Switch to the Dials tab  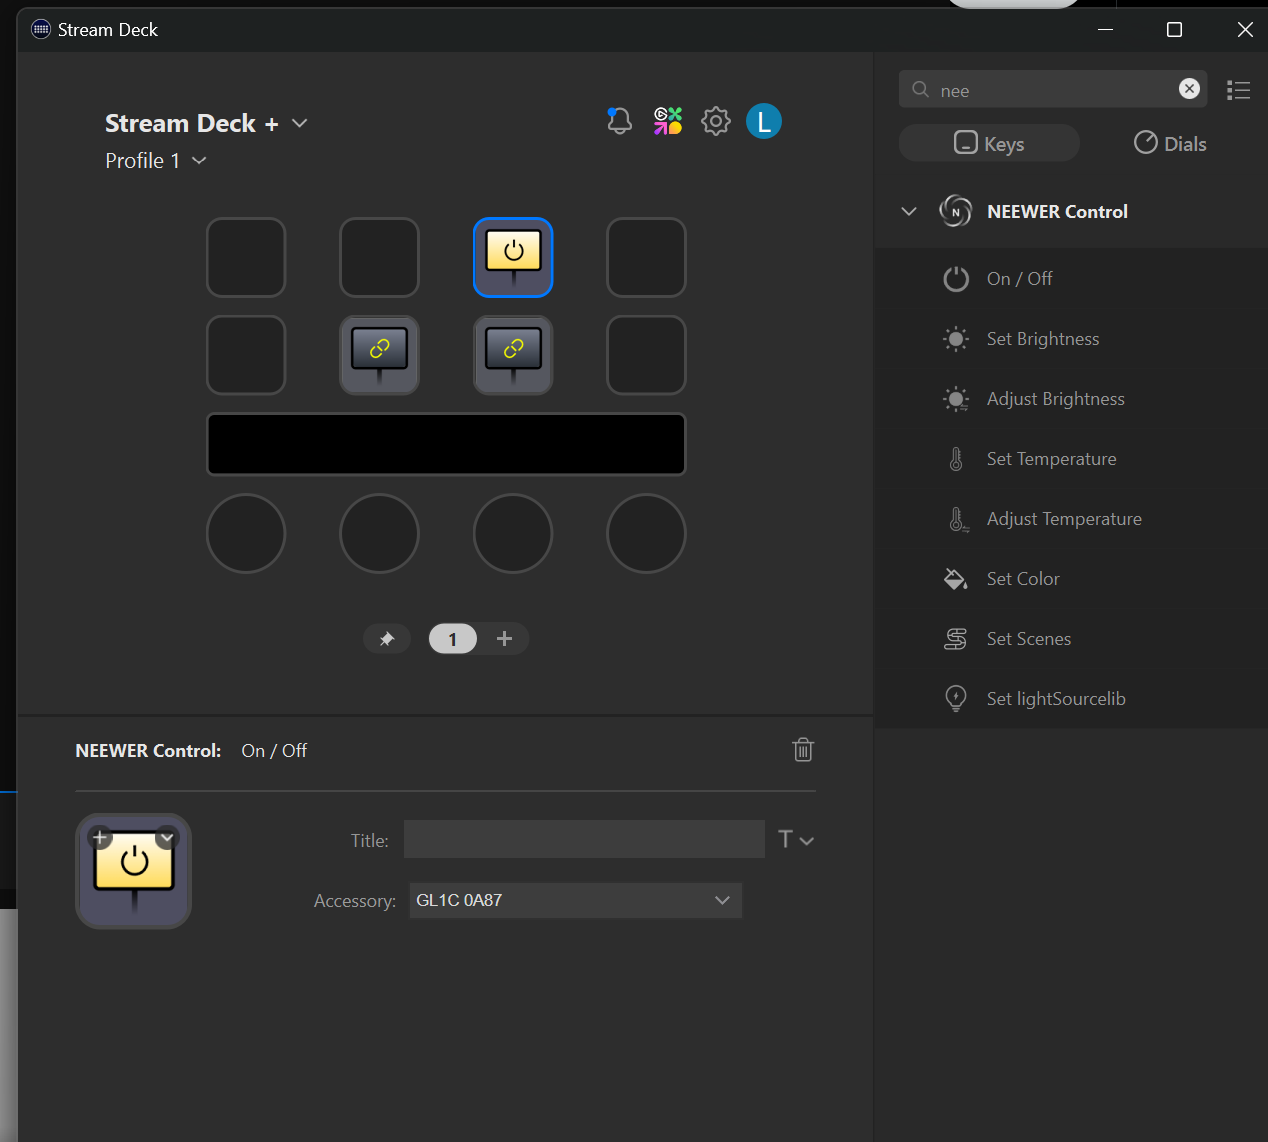click(x=1170, y=143)
